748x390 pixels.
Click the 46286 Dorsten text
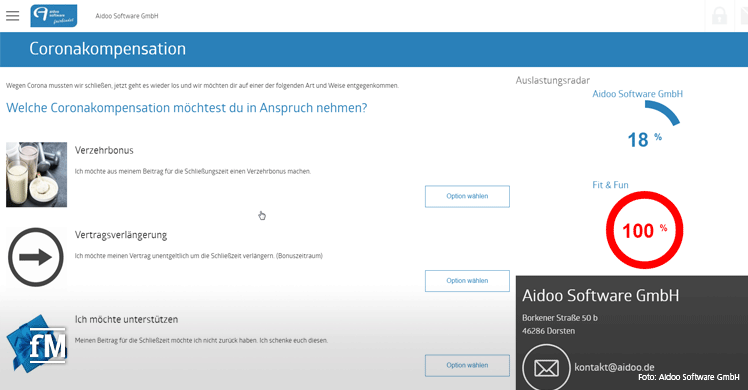[548, 331]
